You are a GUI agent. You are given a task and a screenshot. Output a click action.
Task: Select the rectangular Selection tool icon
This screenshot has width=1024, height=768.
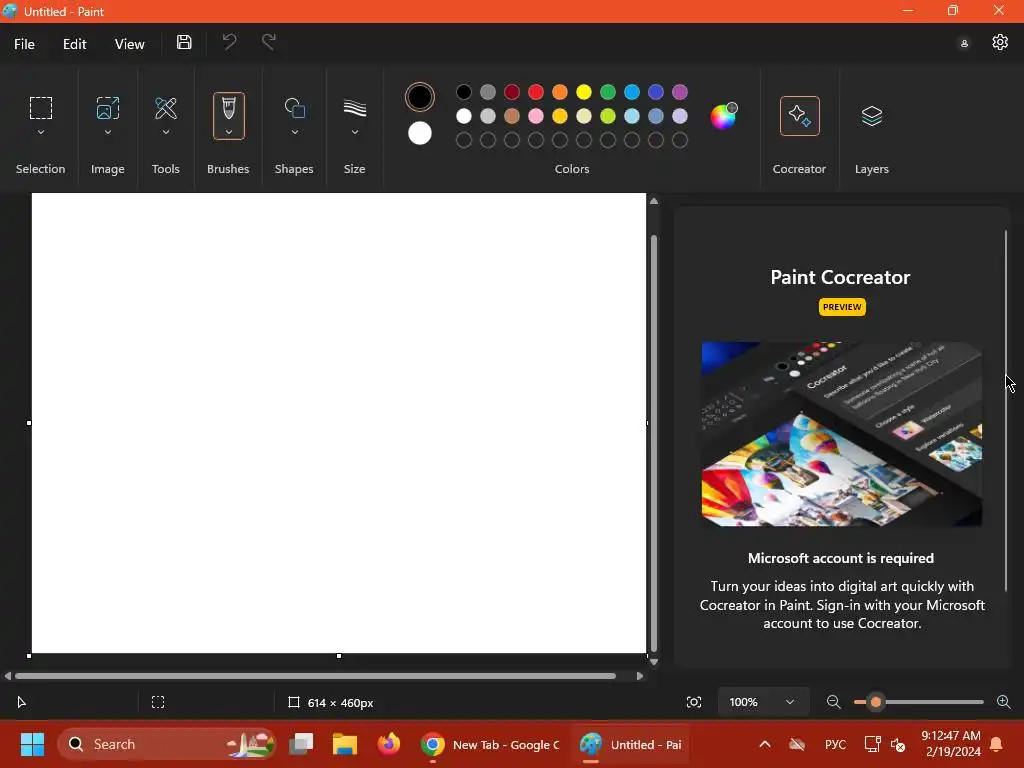click(x=40, y=108)
